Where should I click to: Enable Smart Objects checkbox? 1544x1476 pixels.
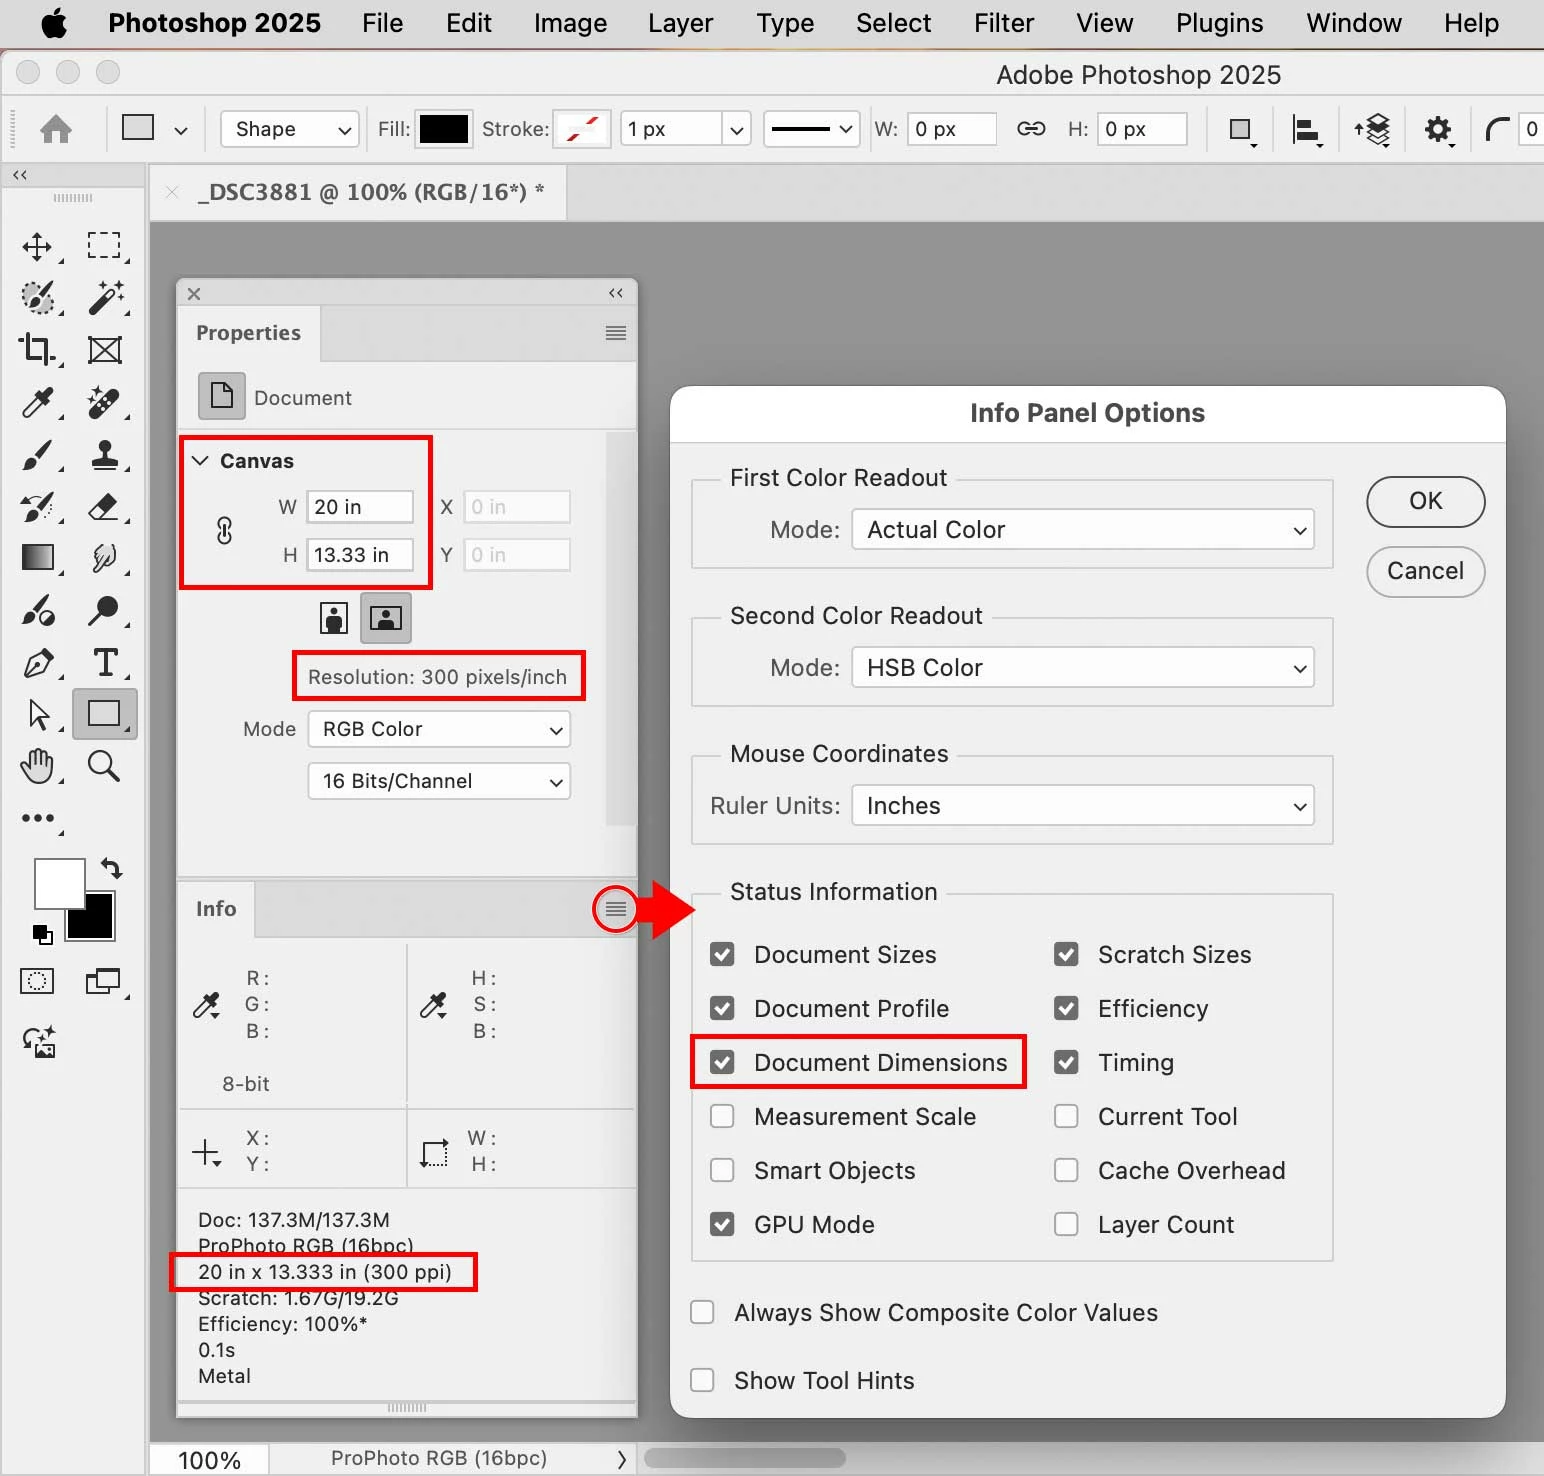coord(722,1170)
